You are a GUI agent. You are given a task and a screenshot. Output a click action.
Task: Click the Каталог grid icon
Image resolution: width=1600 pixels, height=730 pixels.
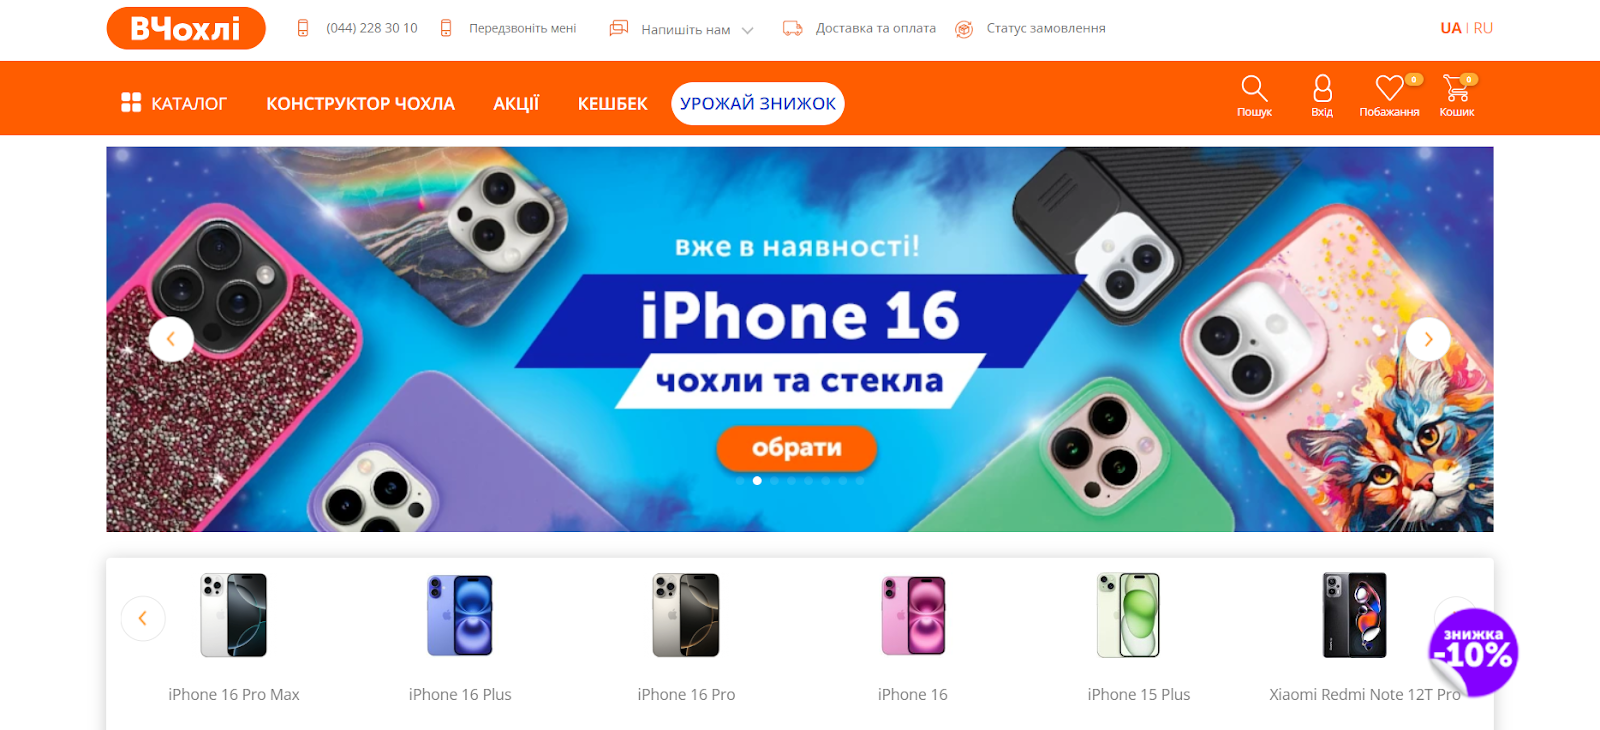pyautogui.click(x=131, y=102)
